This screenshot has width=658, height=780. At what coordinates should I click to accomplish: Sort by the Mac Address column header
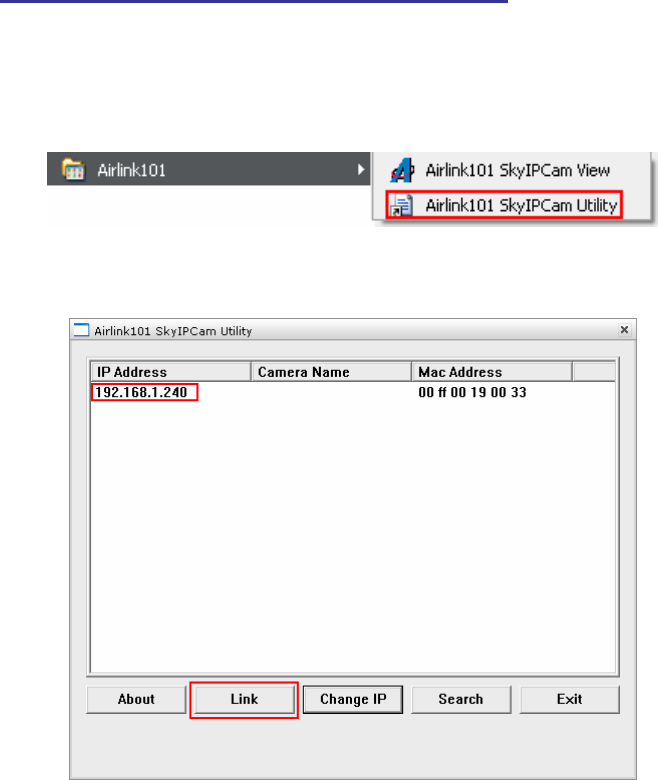pos(492,372)
